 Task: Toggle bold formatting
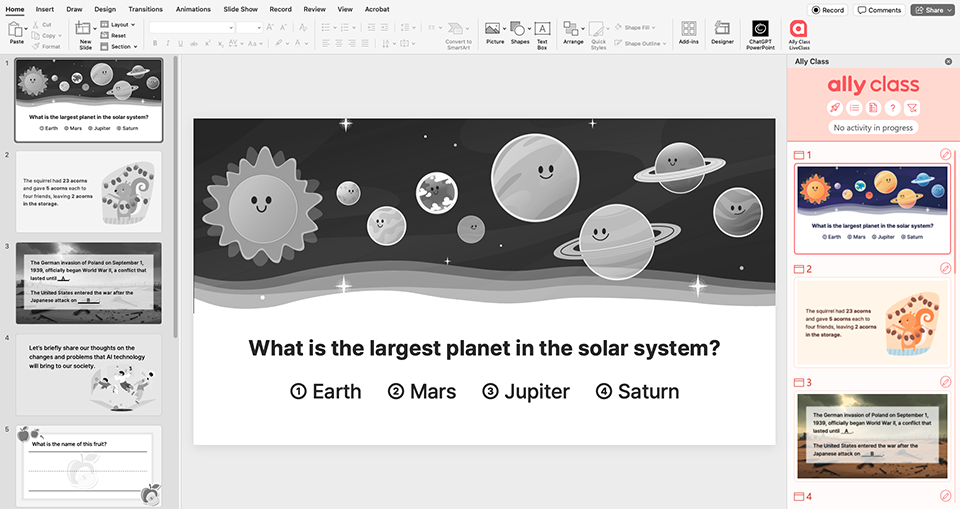coord(154,43)
